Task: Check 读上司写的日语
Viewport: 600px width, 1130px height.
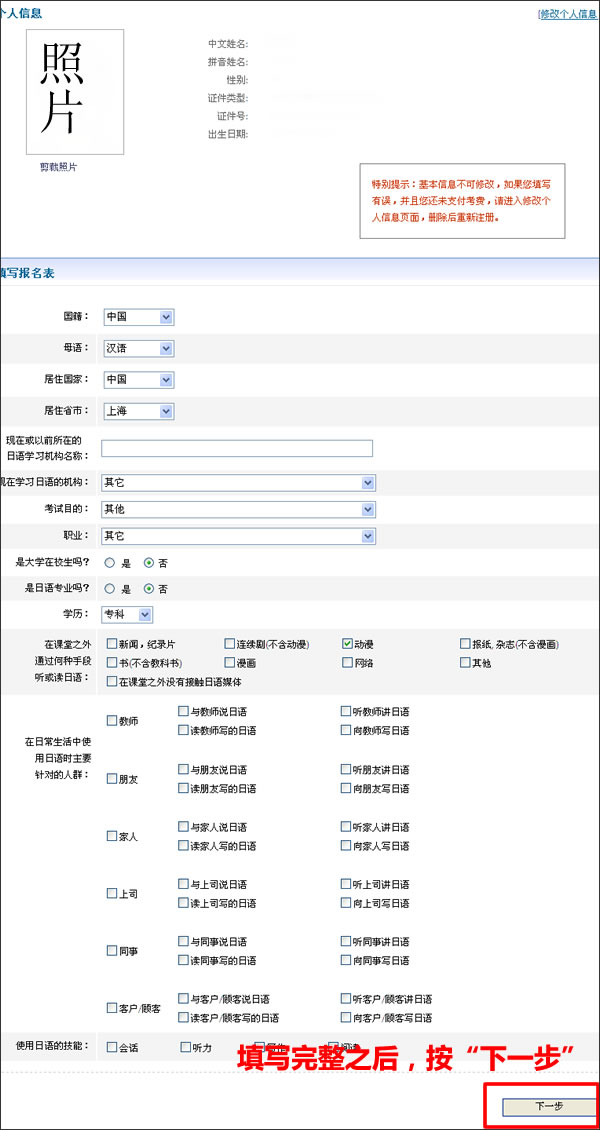Action: coord(183,902)
